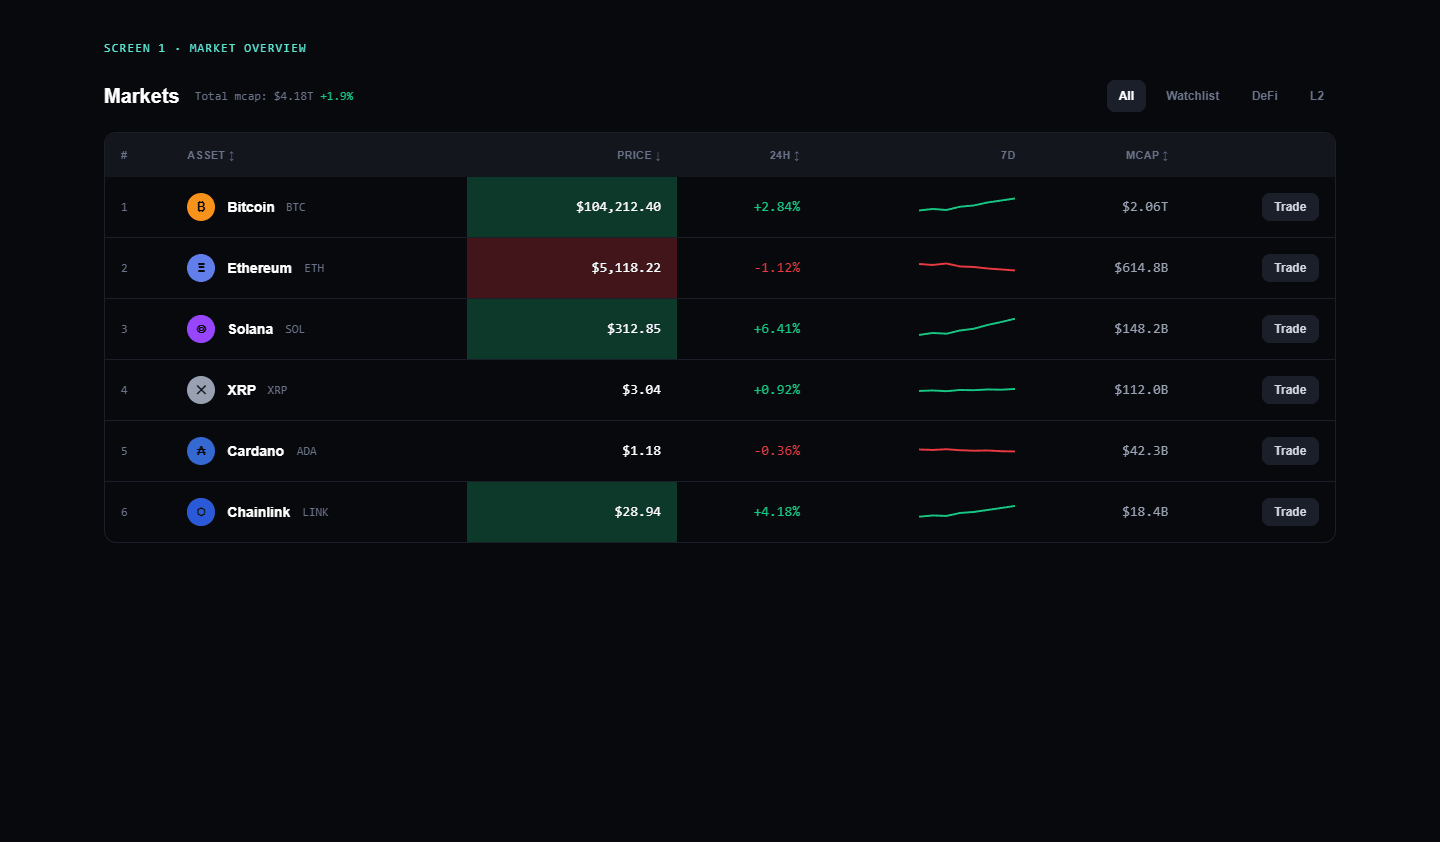Viewport: 1440px width, 842px height.
Task: Click Trade in the Cardano row
Action: coord(1290,451)
